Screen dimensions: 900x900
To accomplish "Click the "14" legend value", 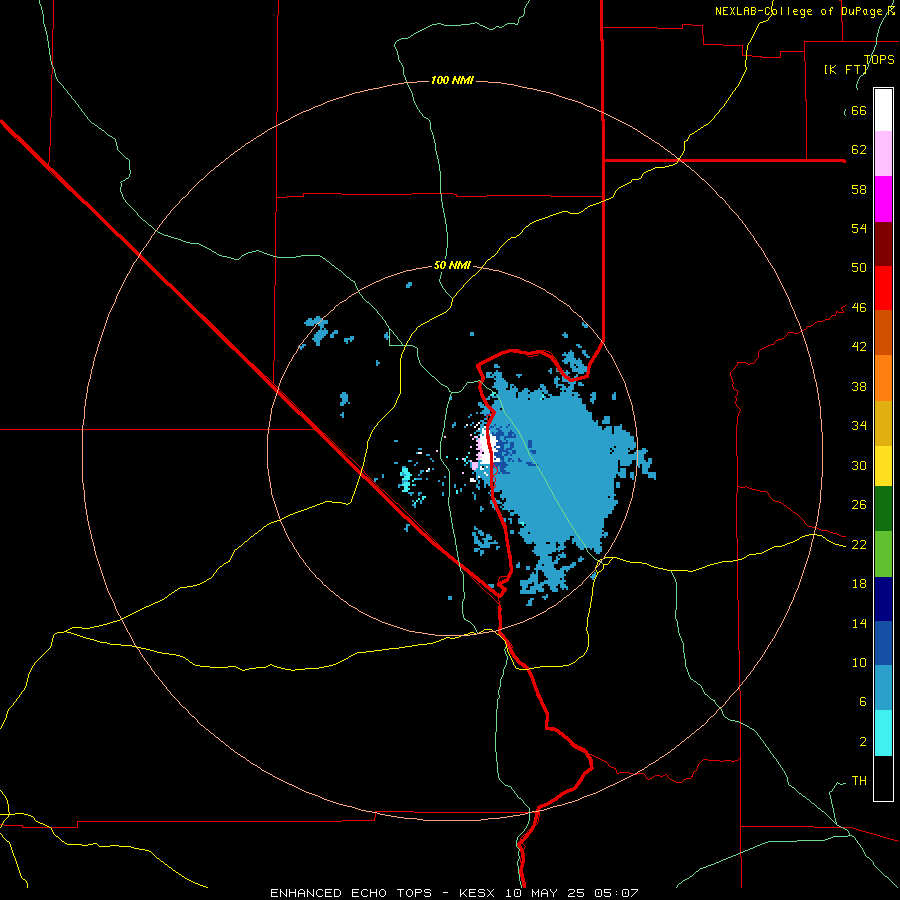I will coord(859,623).
